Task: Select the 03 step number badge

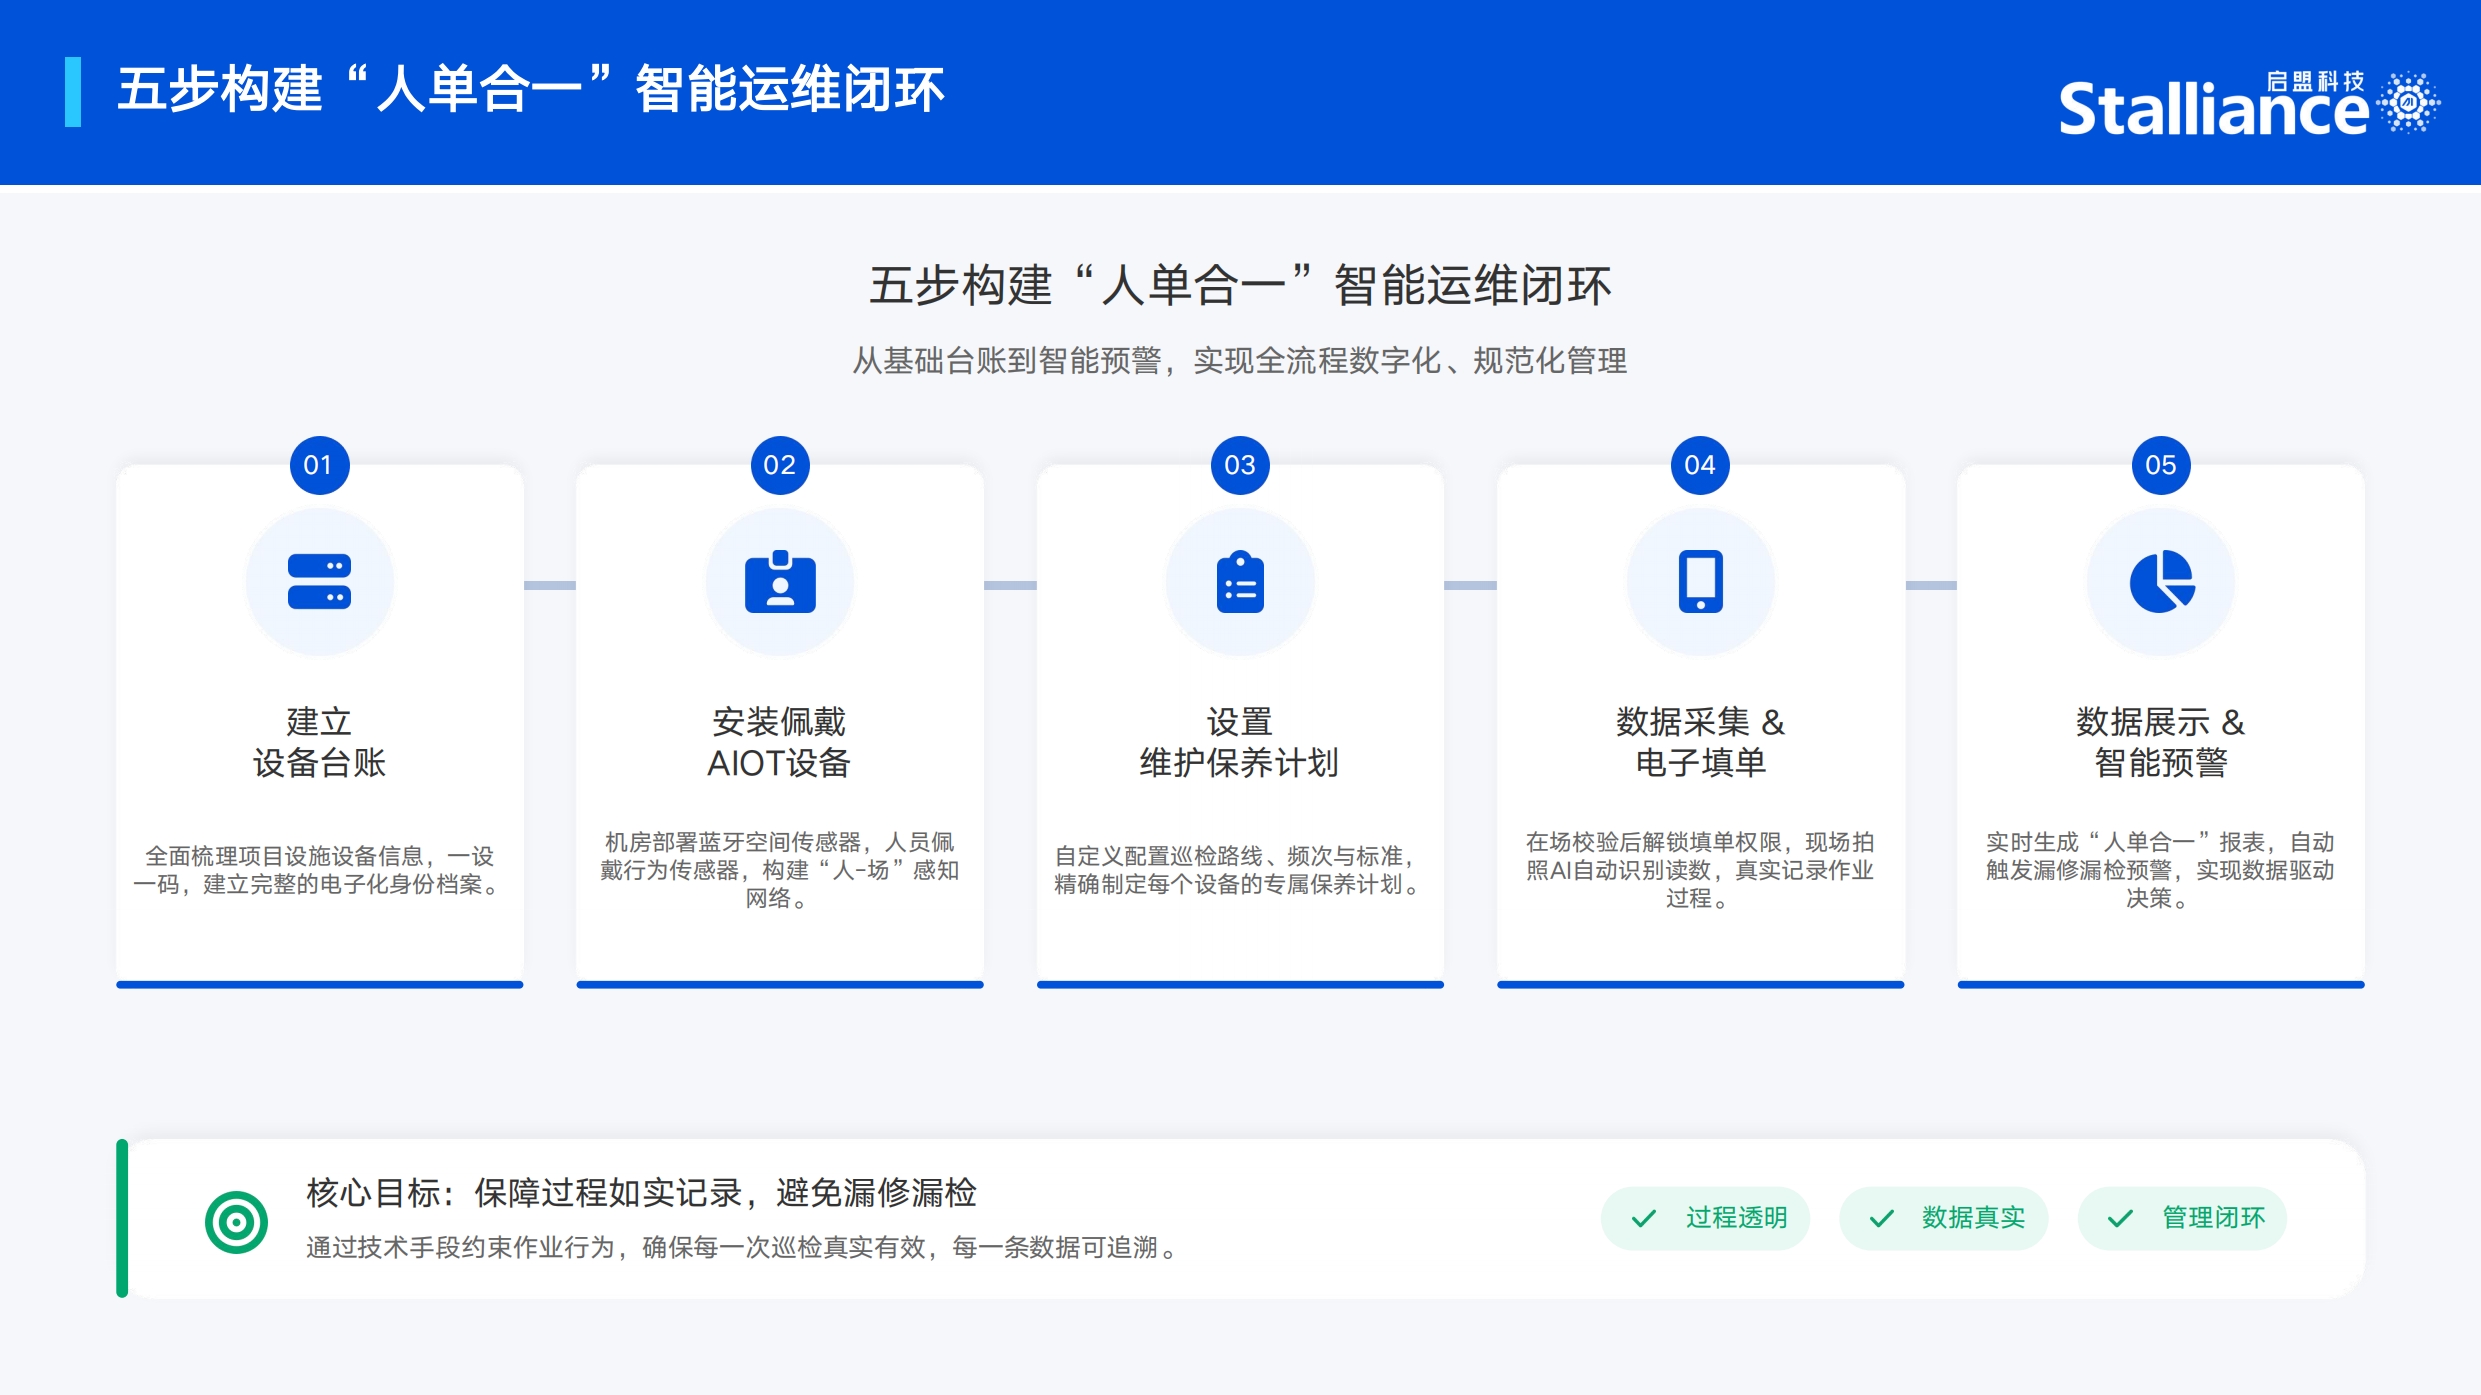Action: tap(1240, 465)
